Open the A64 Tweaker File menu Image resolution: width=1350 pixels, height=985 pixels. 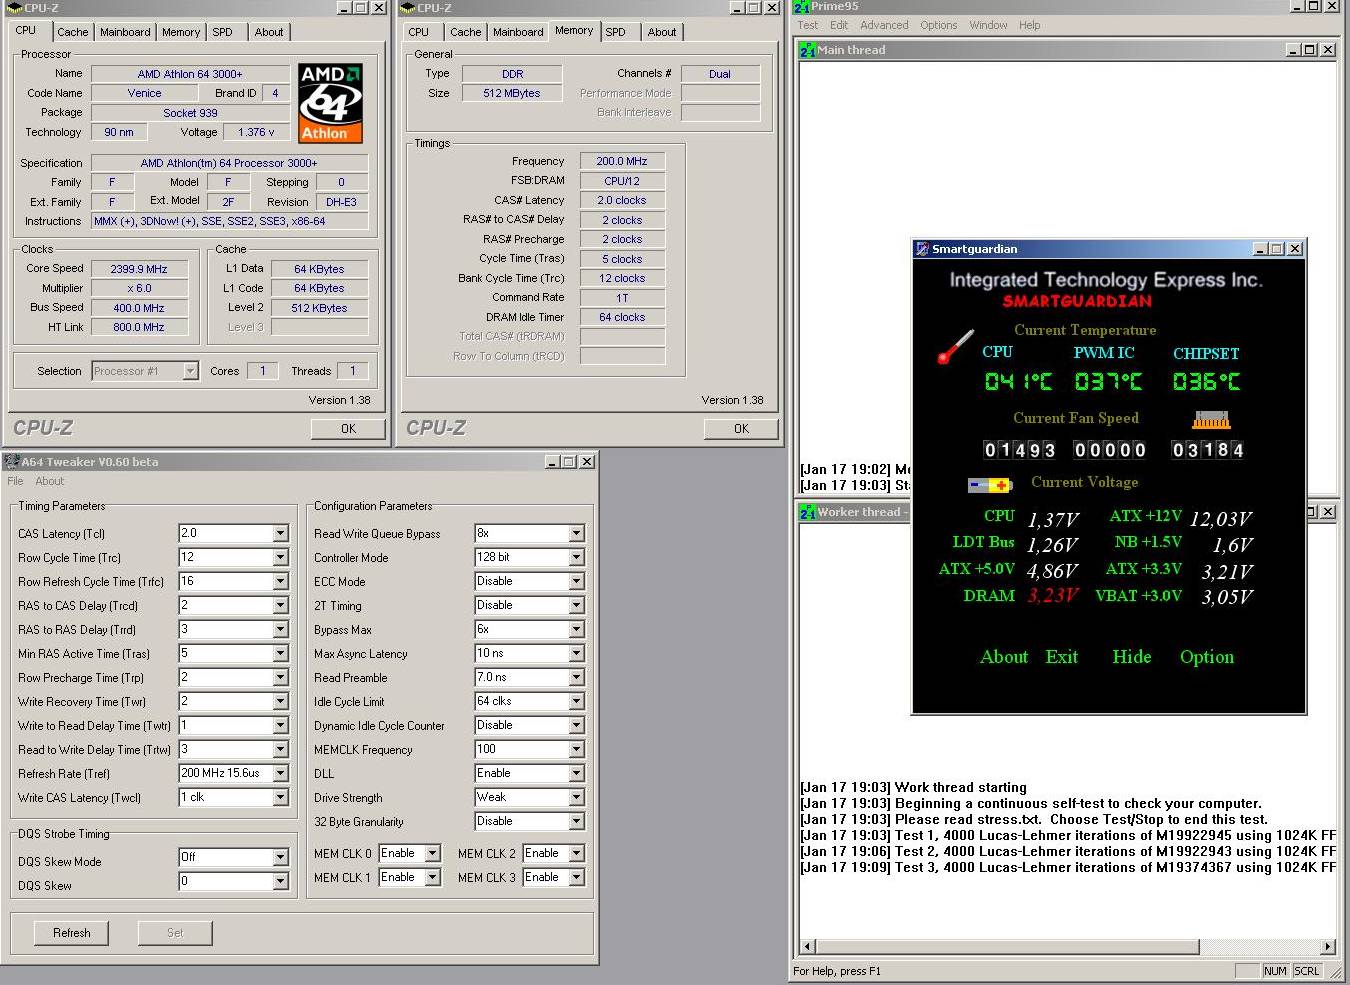point(15,481)
